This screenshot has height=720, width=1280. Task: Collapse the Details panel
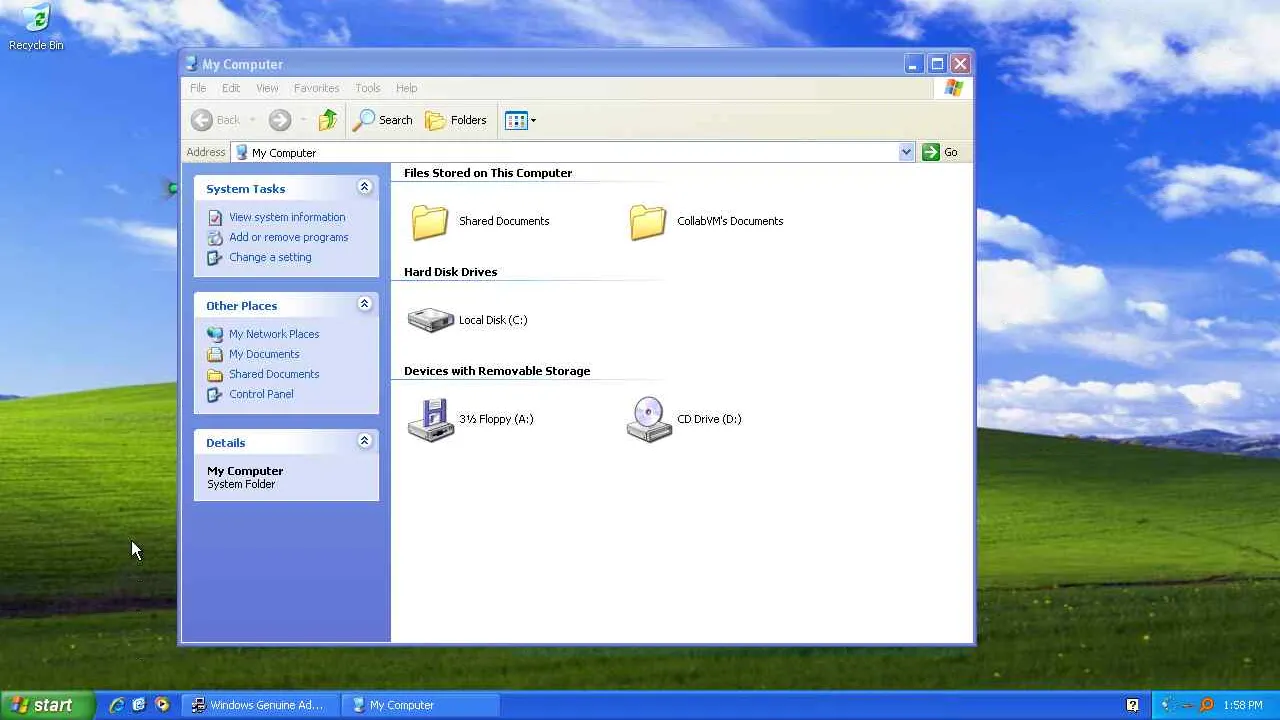[x=364, y=441]
